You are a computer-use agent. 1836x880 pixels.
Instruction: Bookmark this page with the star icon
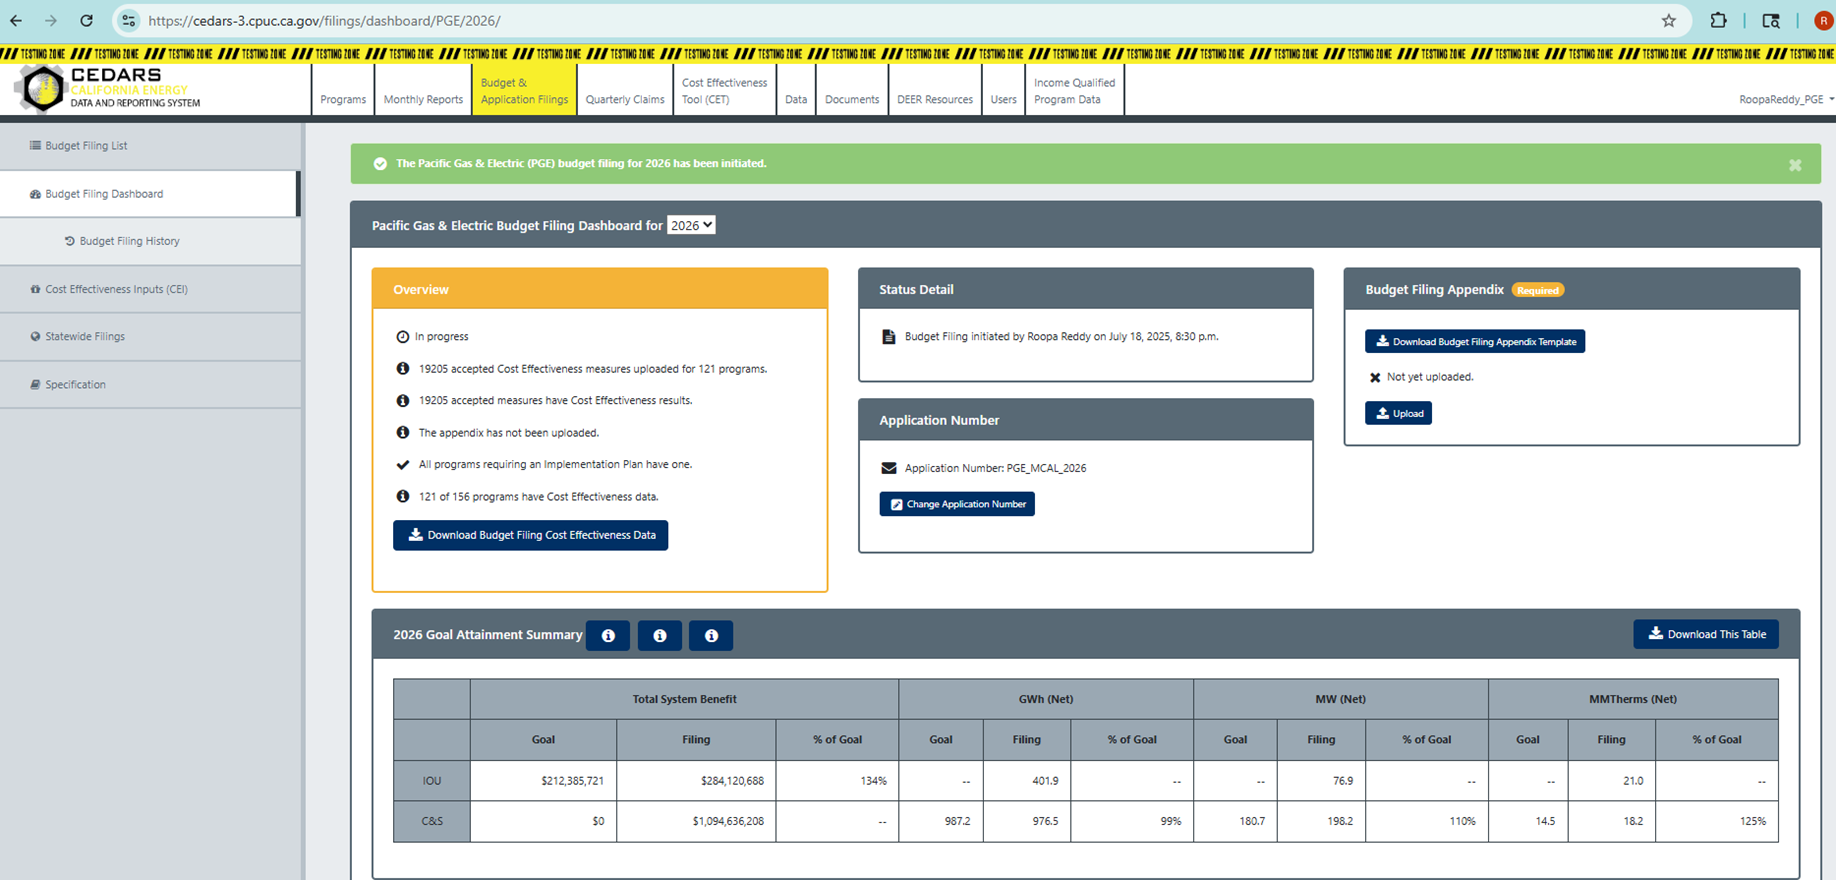1668,20
